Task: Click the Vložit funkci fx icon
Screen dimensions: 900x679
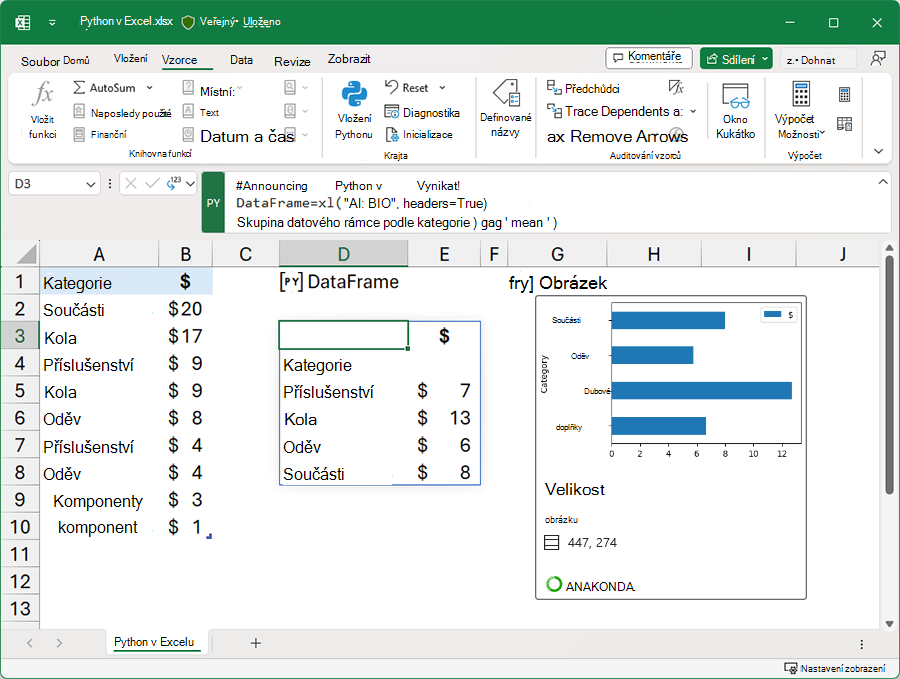Action: (43, 94)
